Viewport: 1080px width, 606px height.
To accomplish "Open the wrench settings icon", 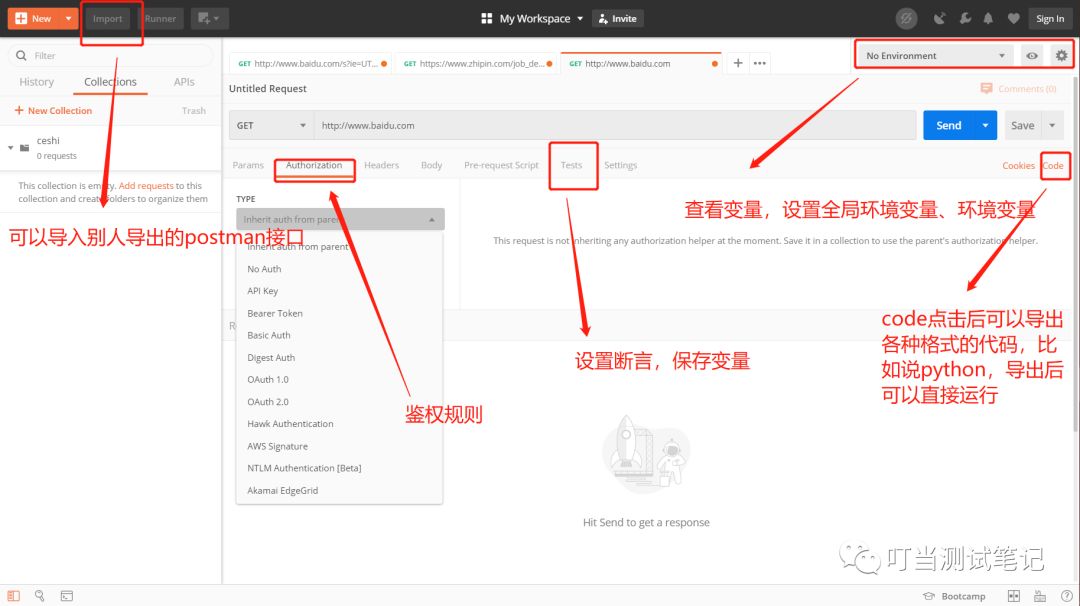I will click(965, 19).
